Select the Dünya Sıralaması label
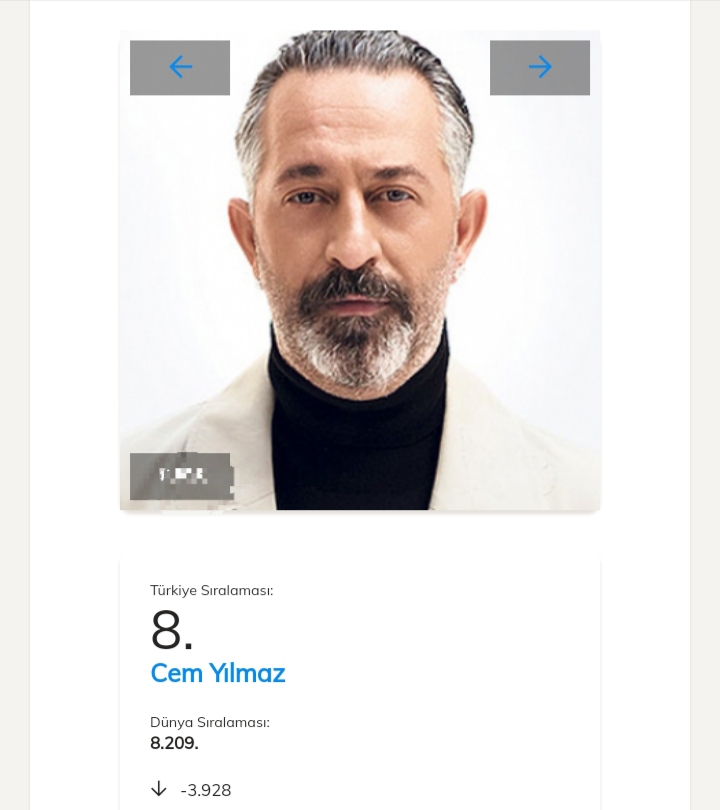The height and width of the screenshot is (810, 720). tap(210, 722)
